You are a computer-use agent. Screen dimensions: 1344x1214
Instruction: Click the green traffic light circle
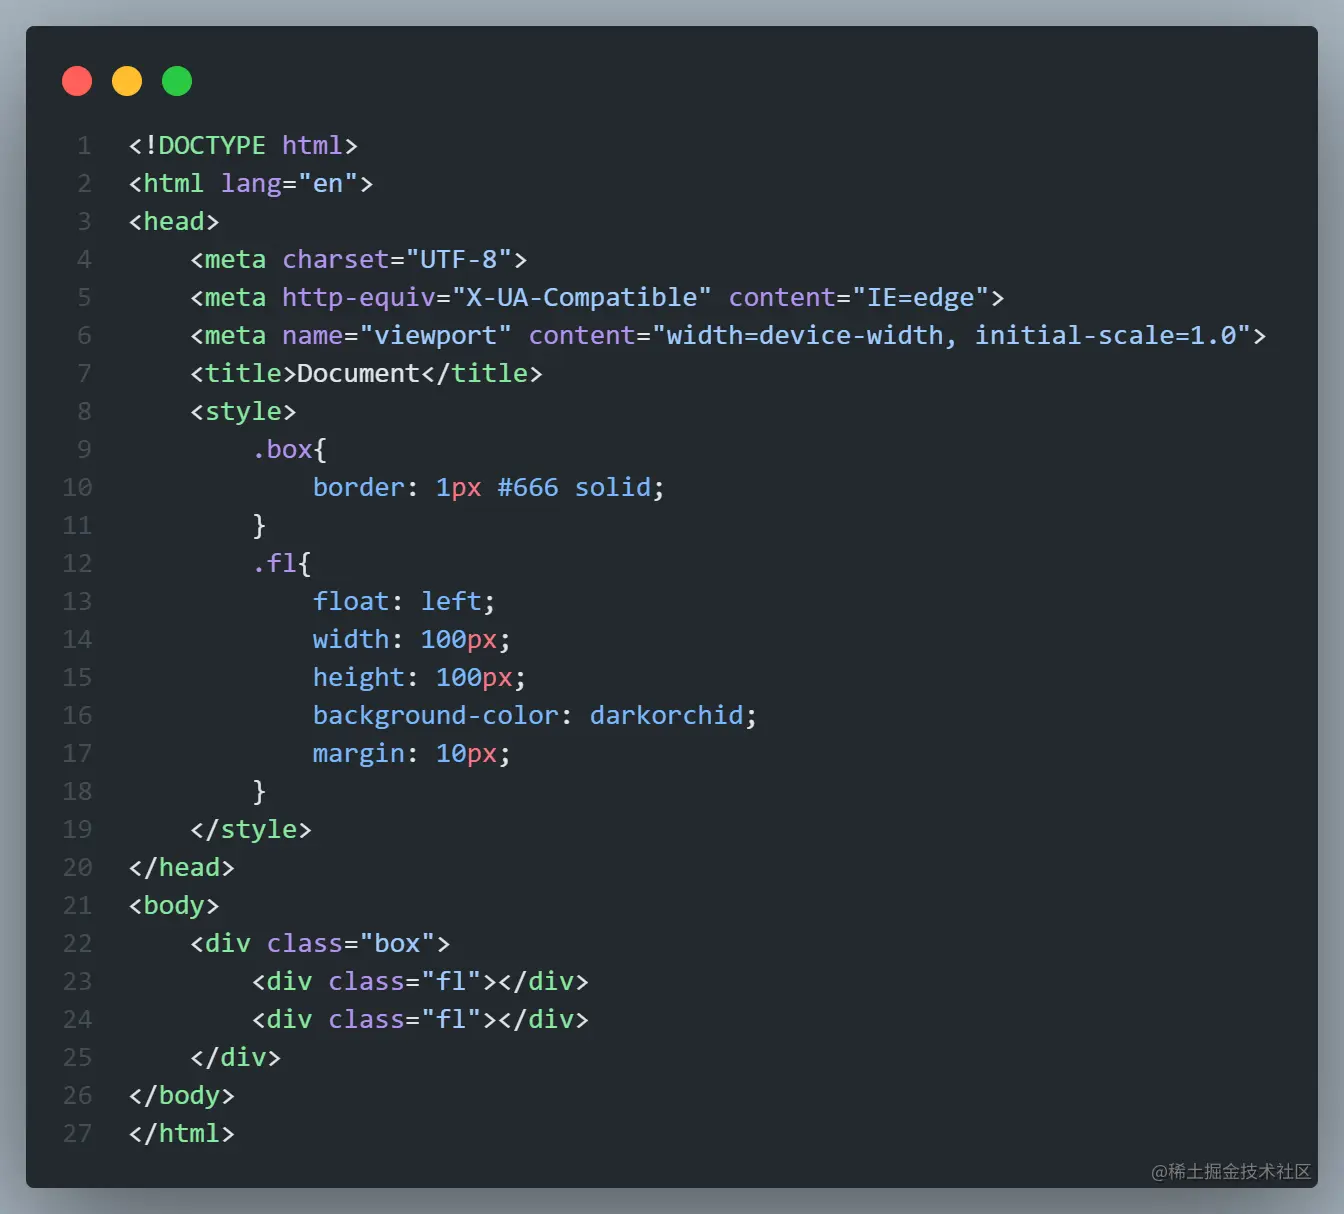[x=177, y=81]
